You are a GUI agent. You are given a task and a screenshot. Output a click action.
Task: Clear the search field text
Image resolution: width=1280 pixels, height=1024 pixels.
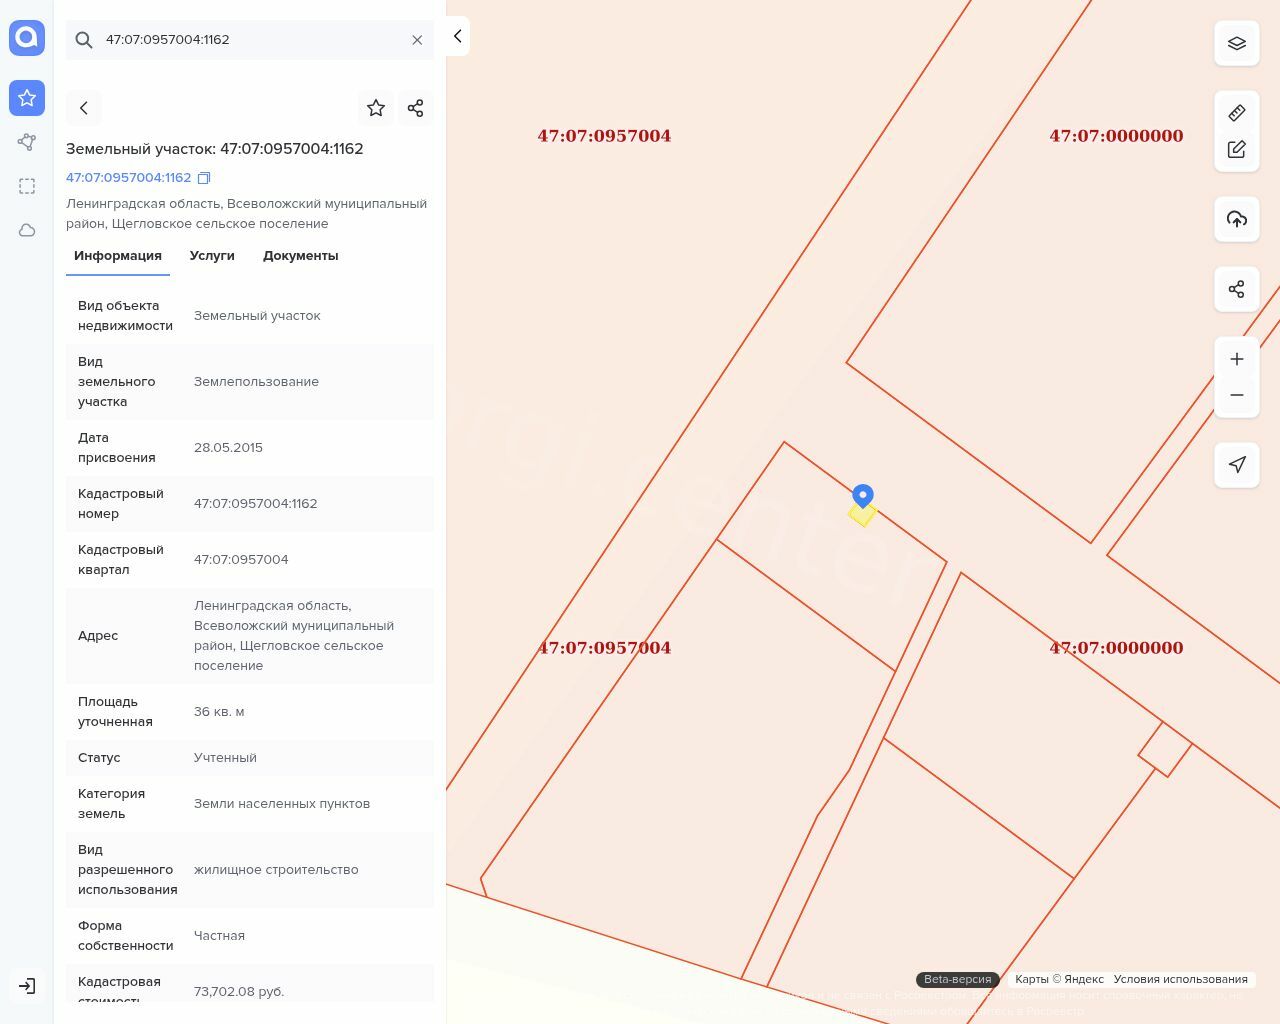pos(417,40)
